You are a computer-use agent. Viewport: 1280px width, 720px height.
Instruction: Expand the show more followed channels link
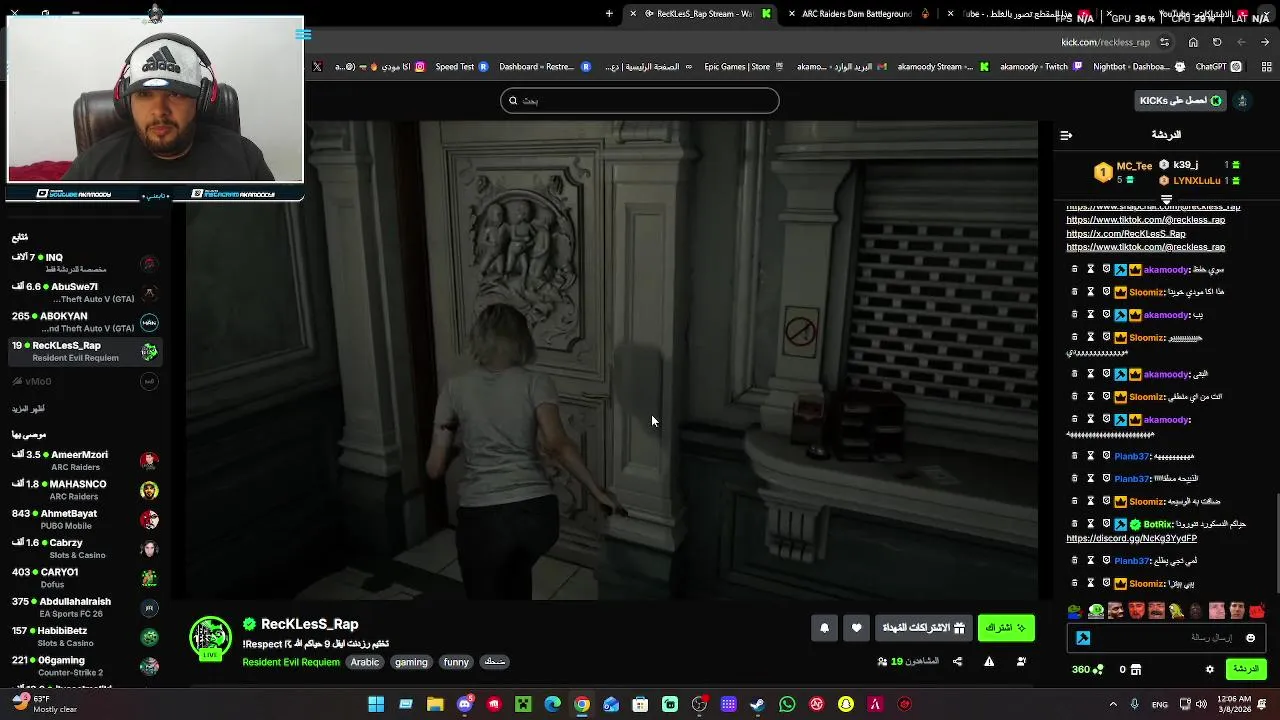pyautogui.click(x=28, y=409)
